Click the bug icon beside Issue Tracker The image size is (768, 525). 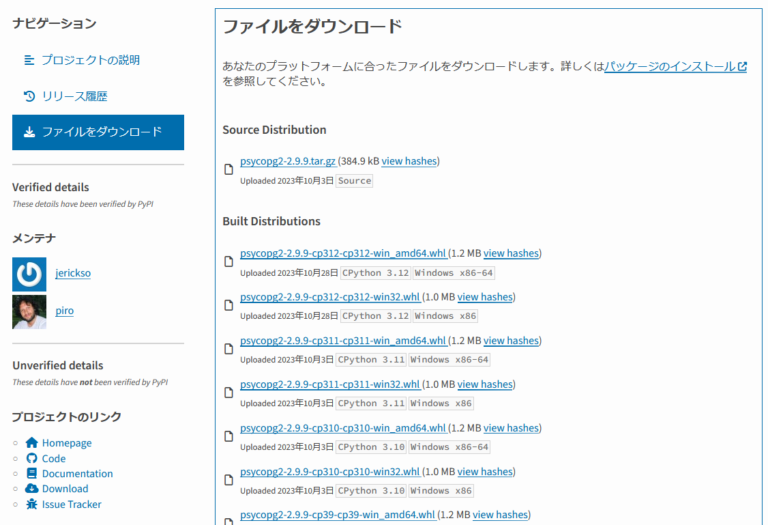(x=32, y=504)
